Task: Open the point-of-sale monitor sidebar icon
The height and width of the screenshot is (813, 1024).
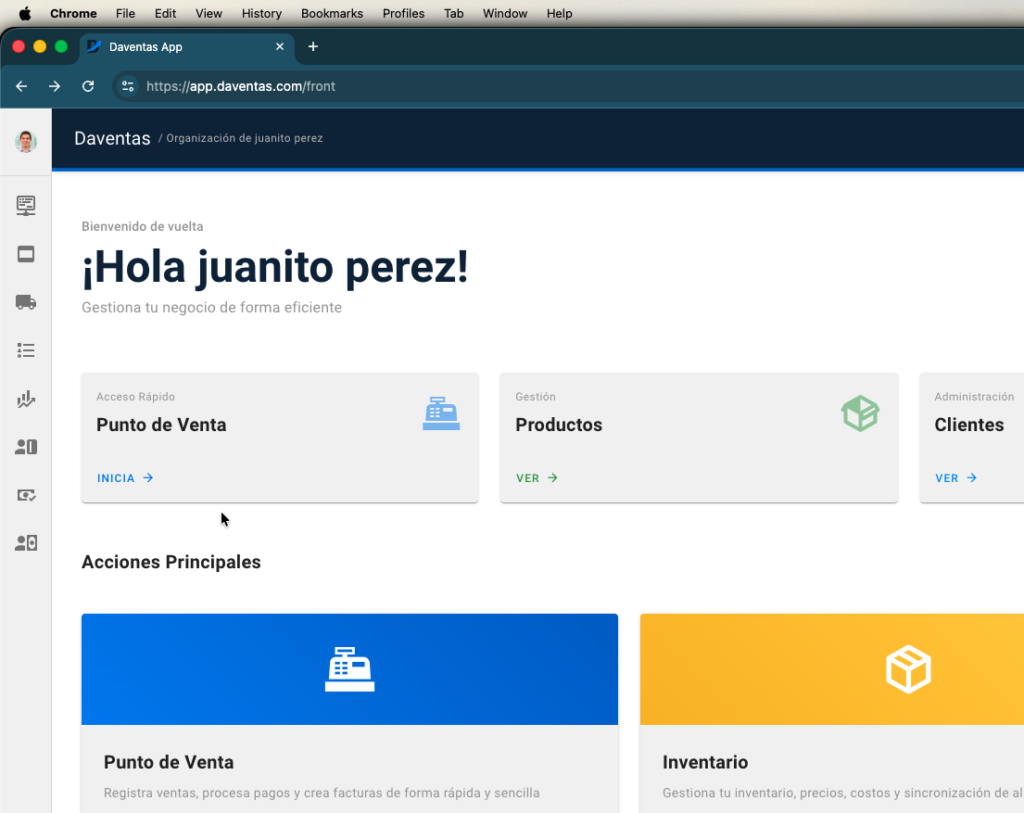Action: tap(26, 206)
